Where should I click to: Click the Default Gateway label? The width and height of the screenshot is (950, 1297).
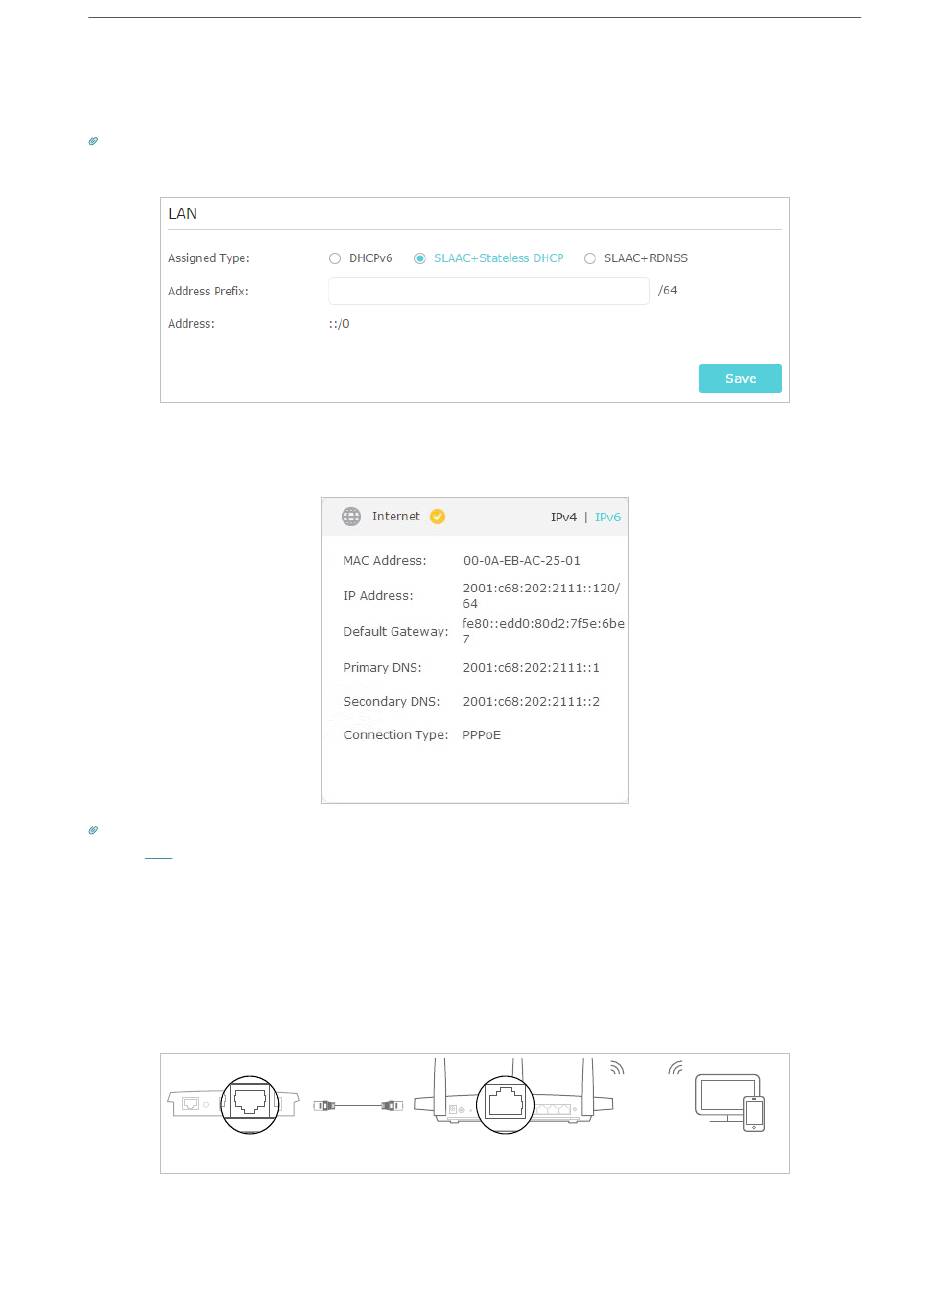tap(395, 632)
